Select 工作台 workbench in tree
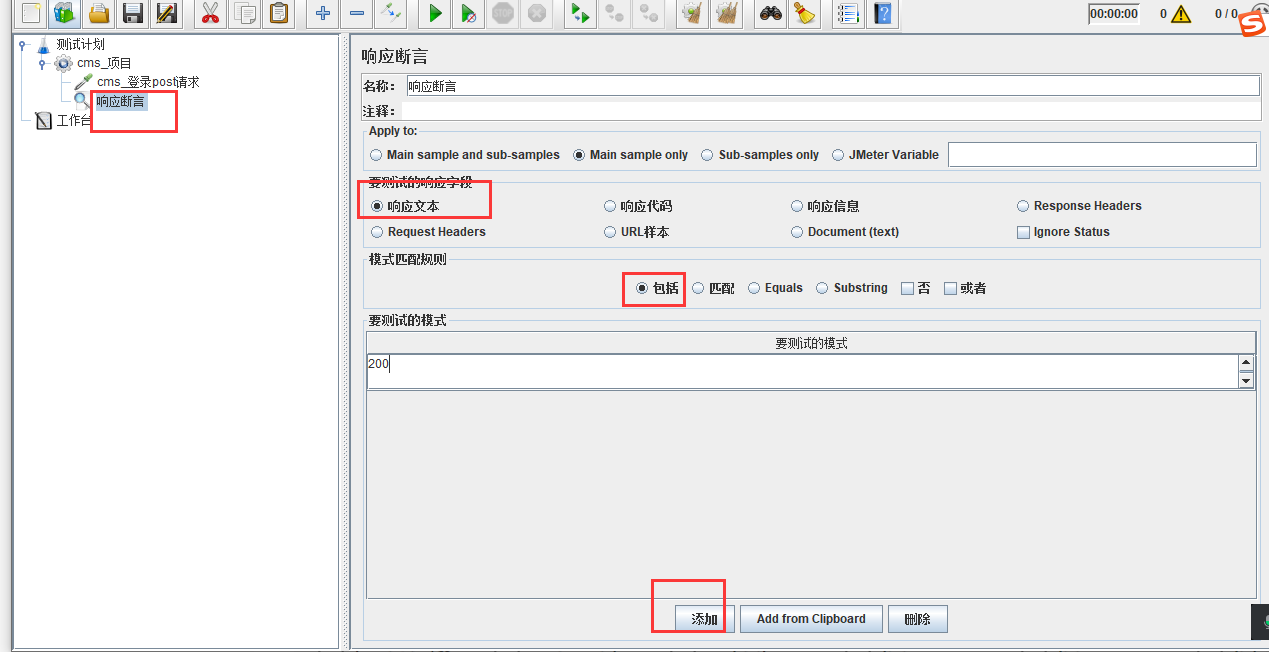1269x652 pixels. point(74,121)
